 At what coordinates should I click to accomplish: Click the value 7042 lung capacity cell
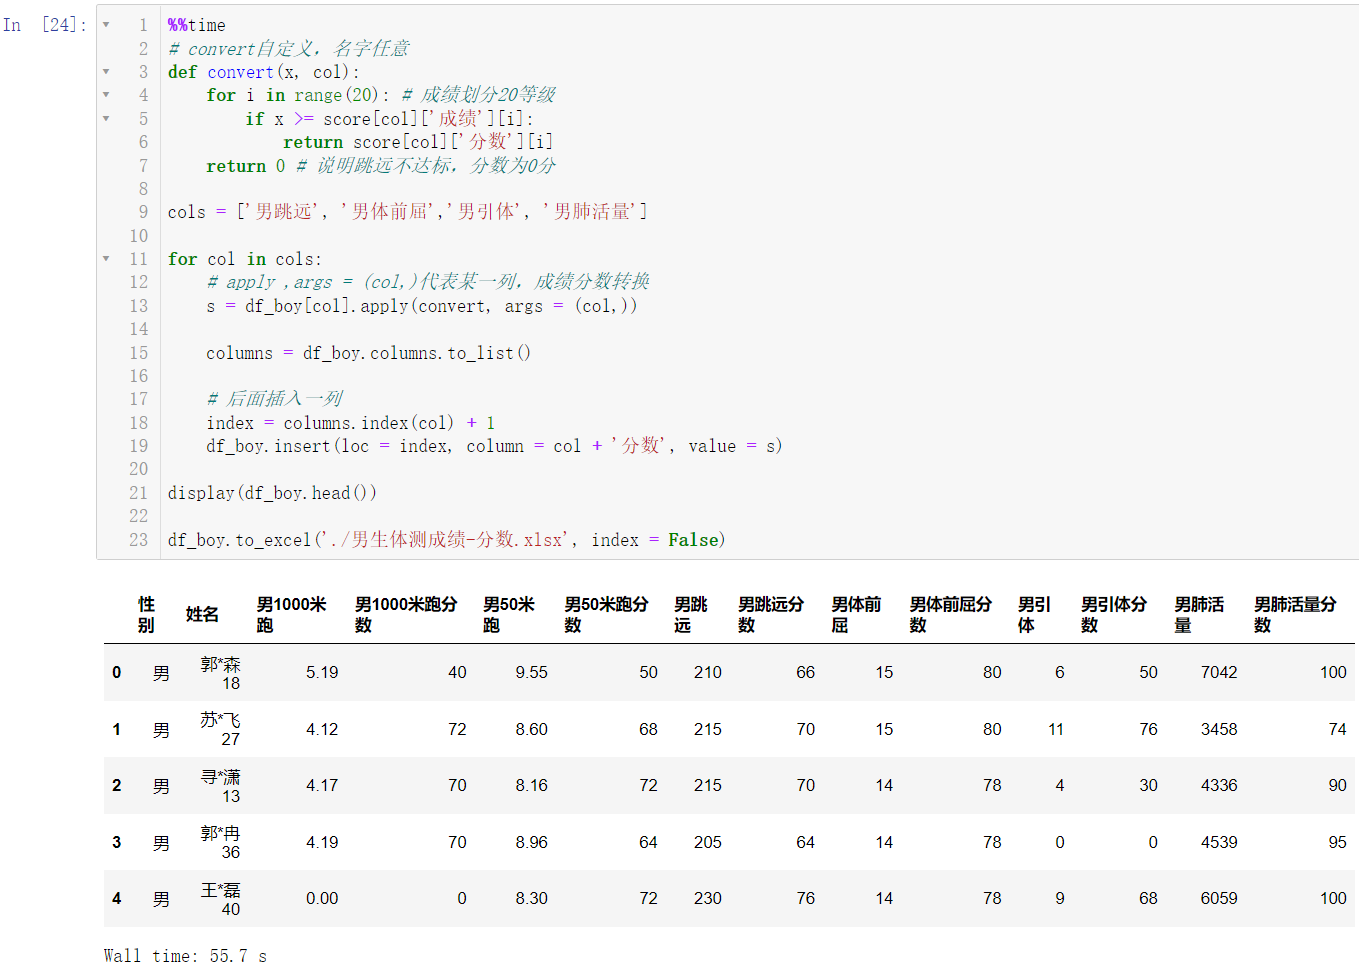tap(1219, 673)
